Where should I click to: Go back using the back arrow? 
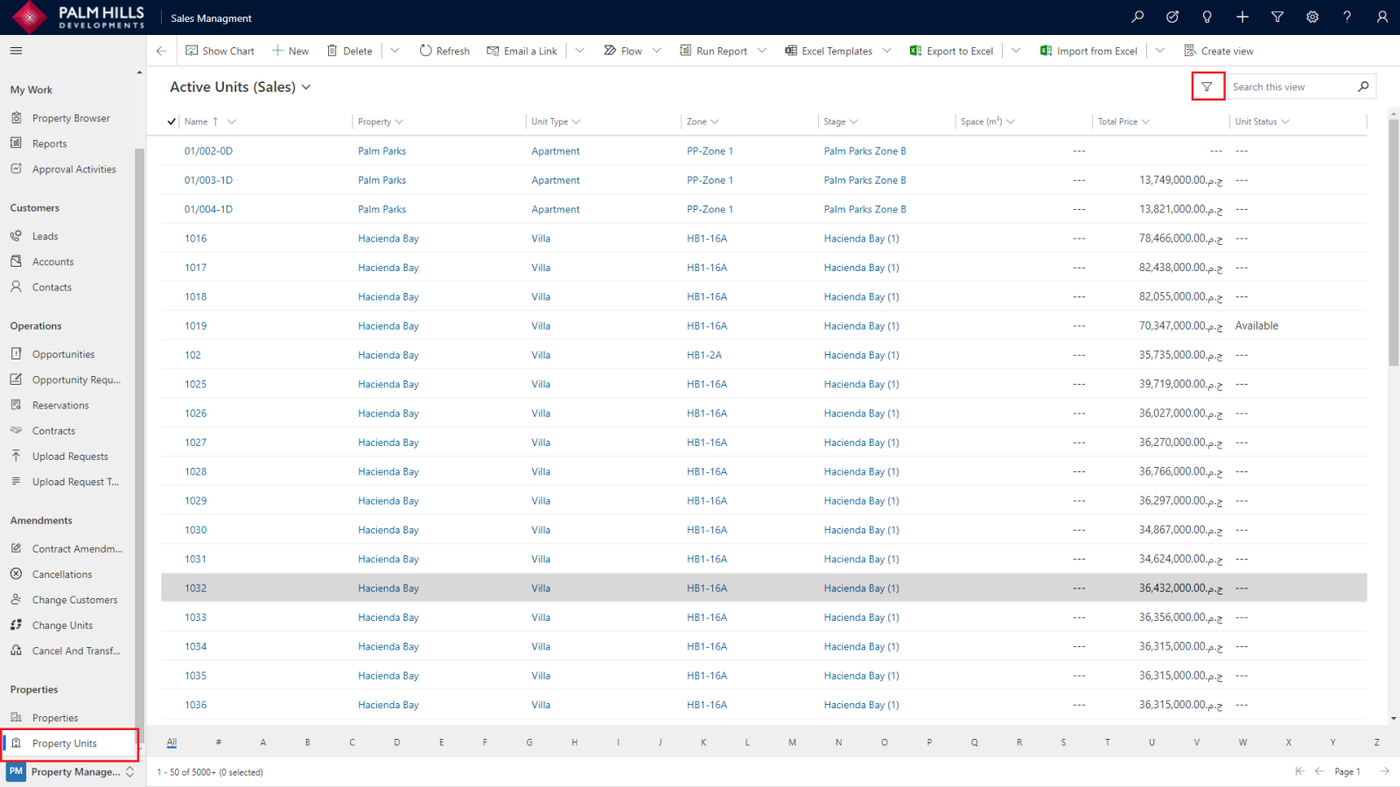[x=161, y=51]
